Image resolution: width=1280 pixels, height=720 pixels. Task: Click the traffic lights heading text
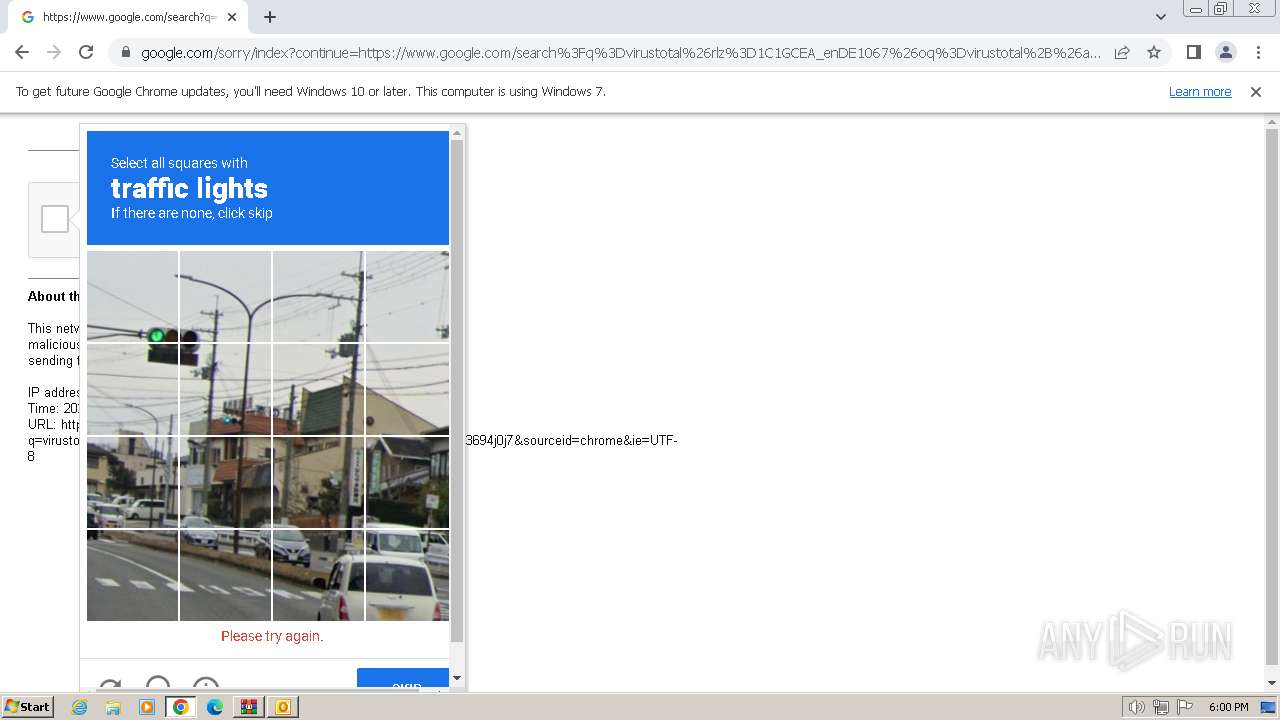pyautogui.click(x=189, y=188)
